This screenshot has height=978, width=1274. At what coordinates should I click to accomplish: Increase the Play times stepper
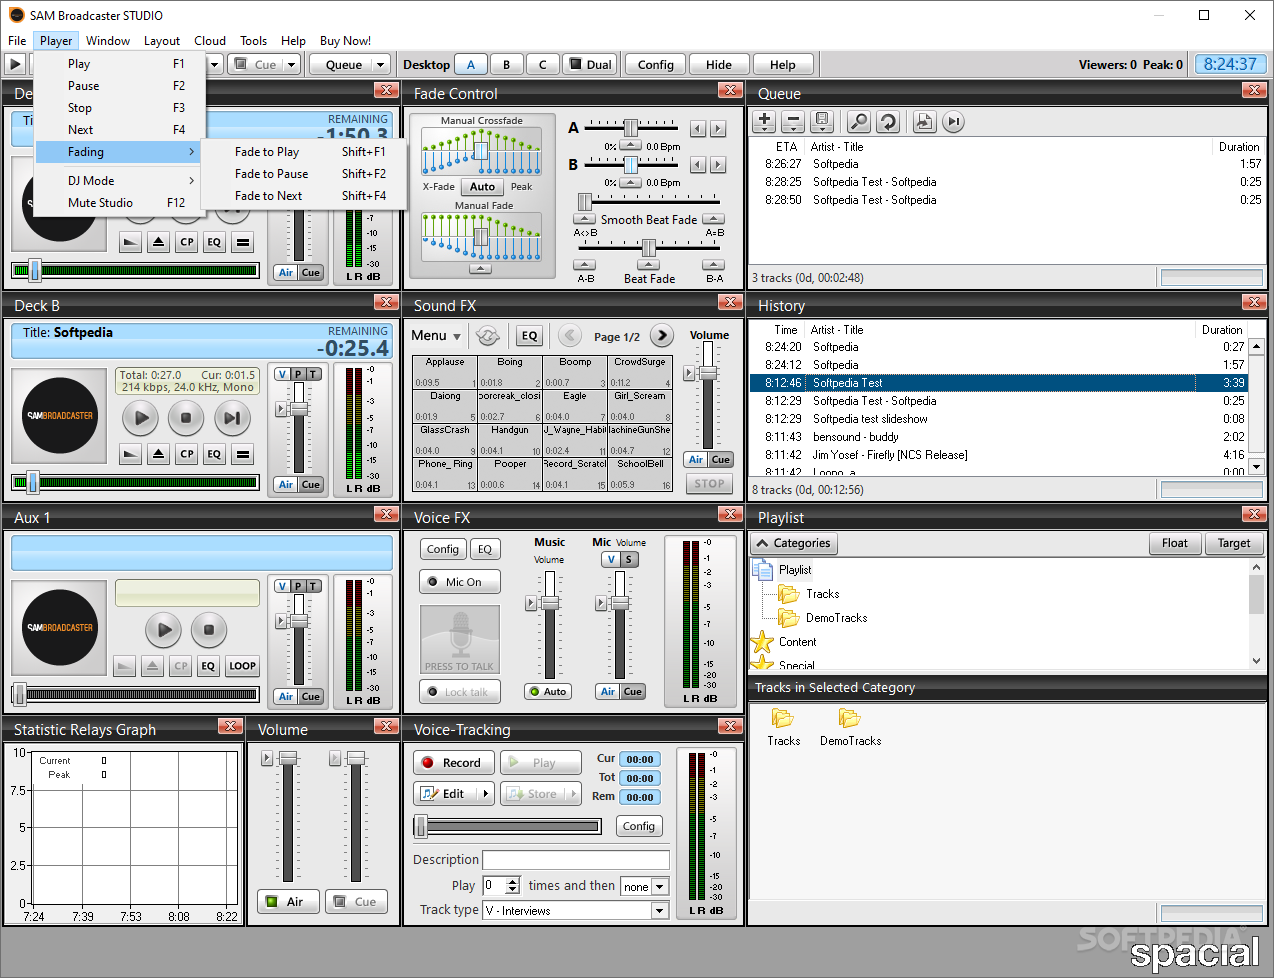[513, 882]
